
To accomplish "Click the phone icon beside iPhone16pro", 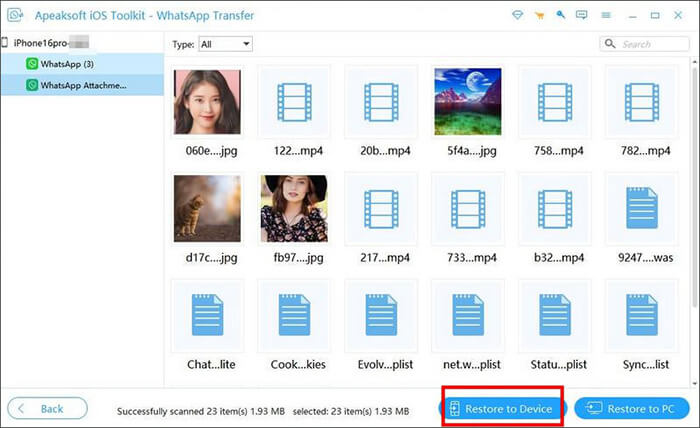I will [5, 43].
